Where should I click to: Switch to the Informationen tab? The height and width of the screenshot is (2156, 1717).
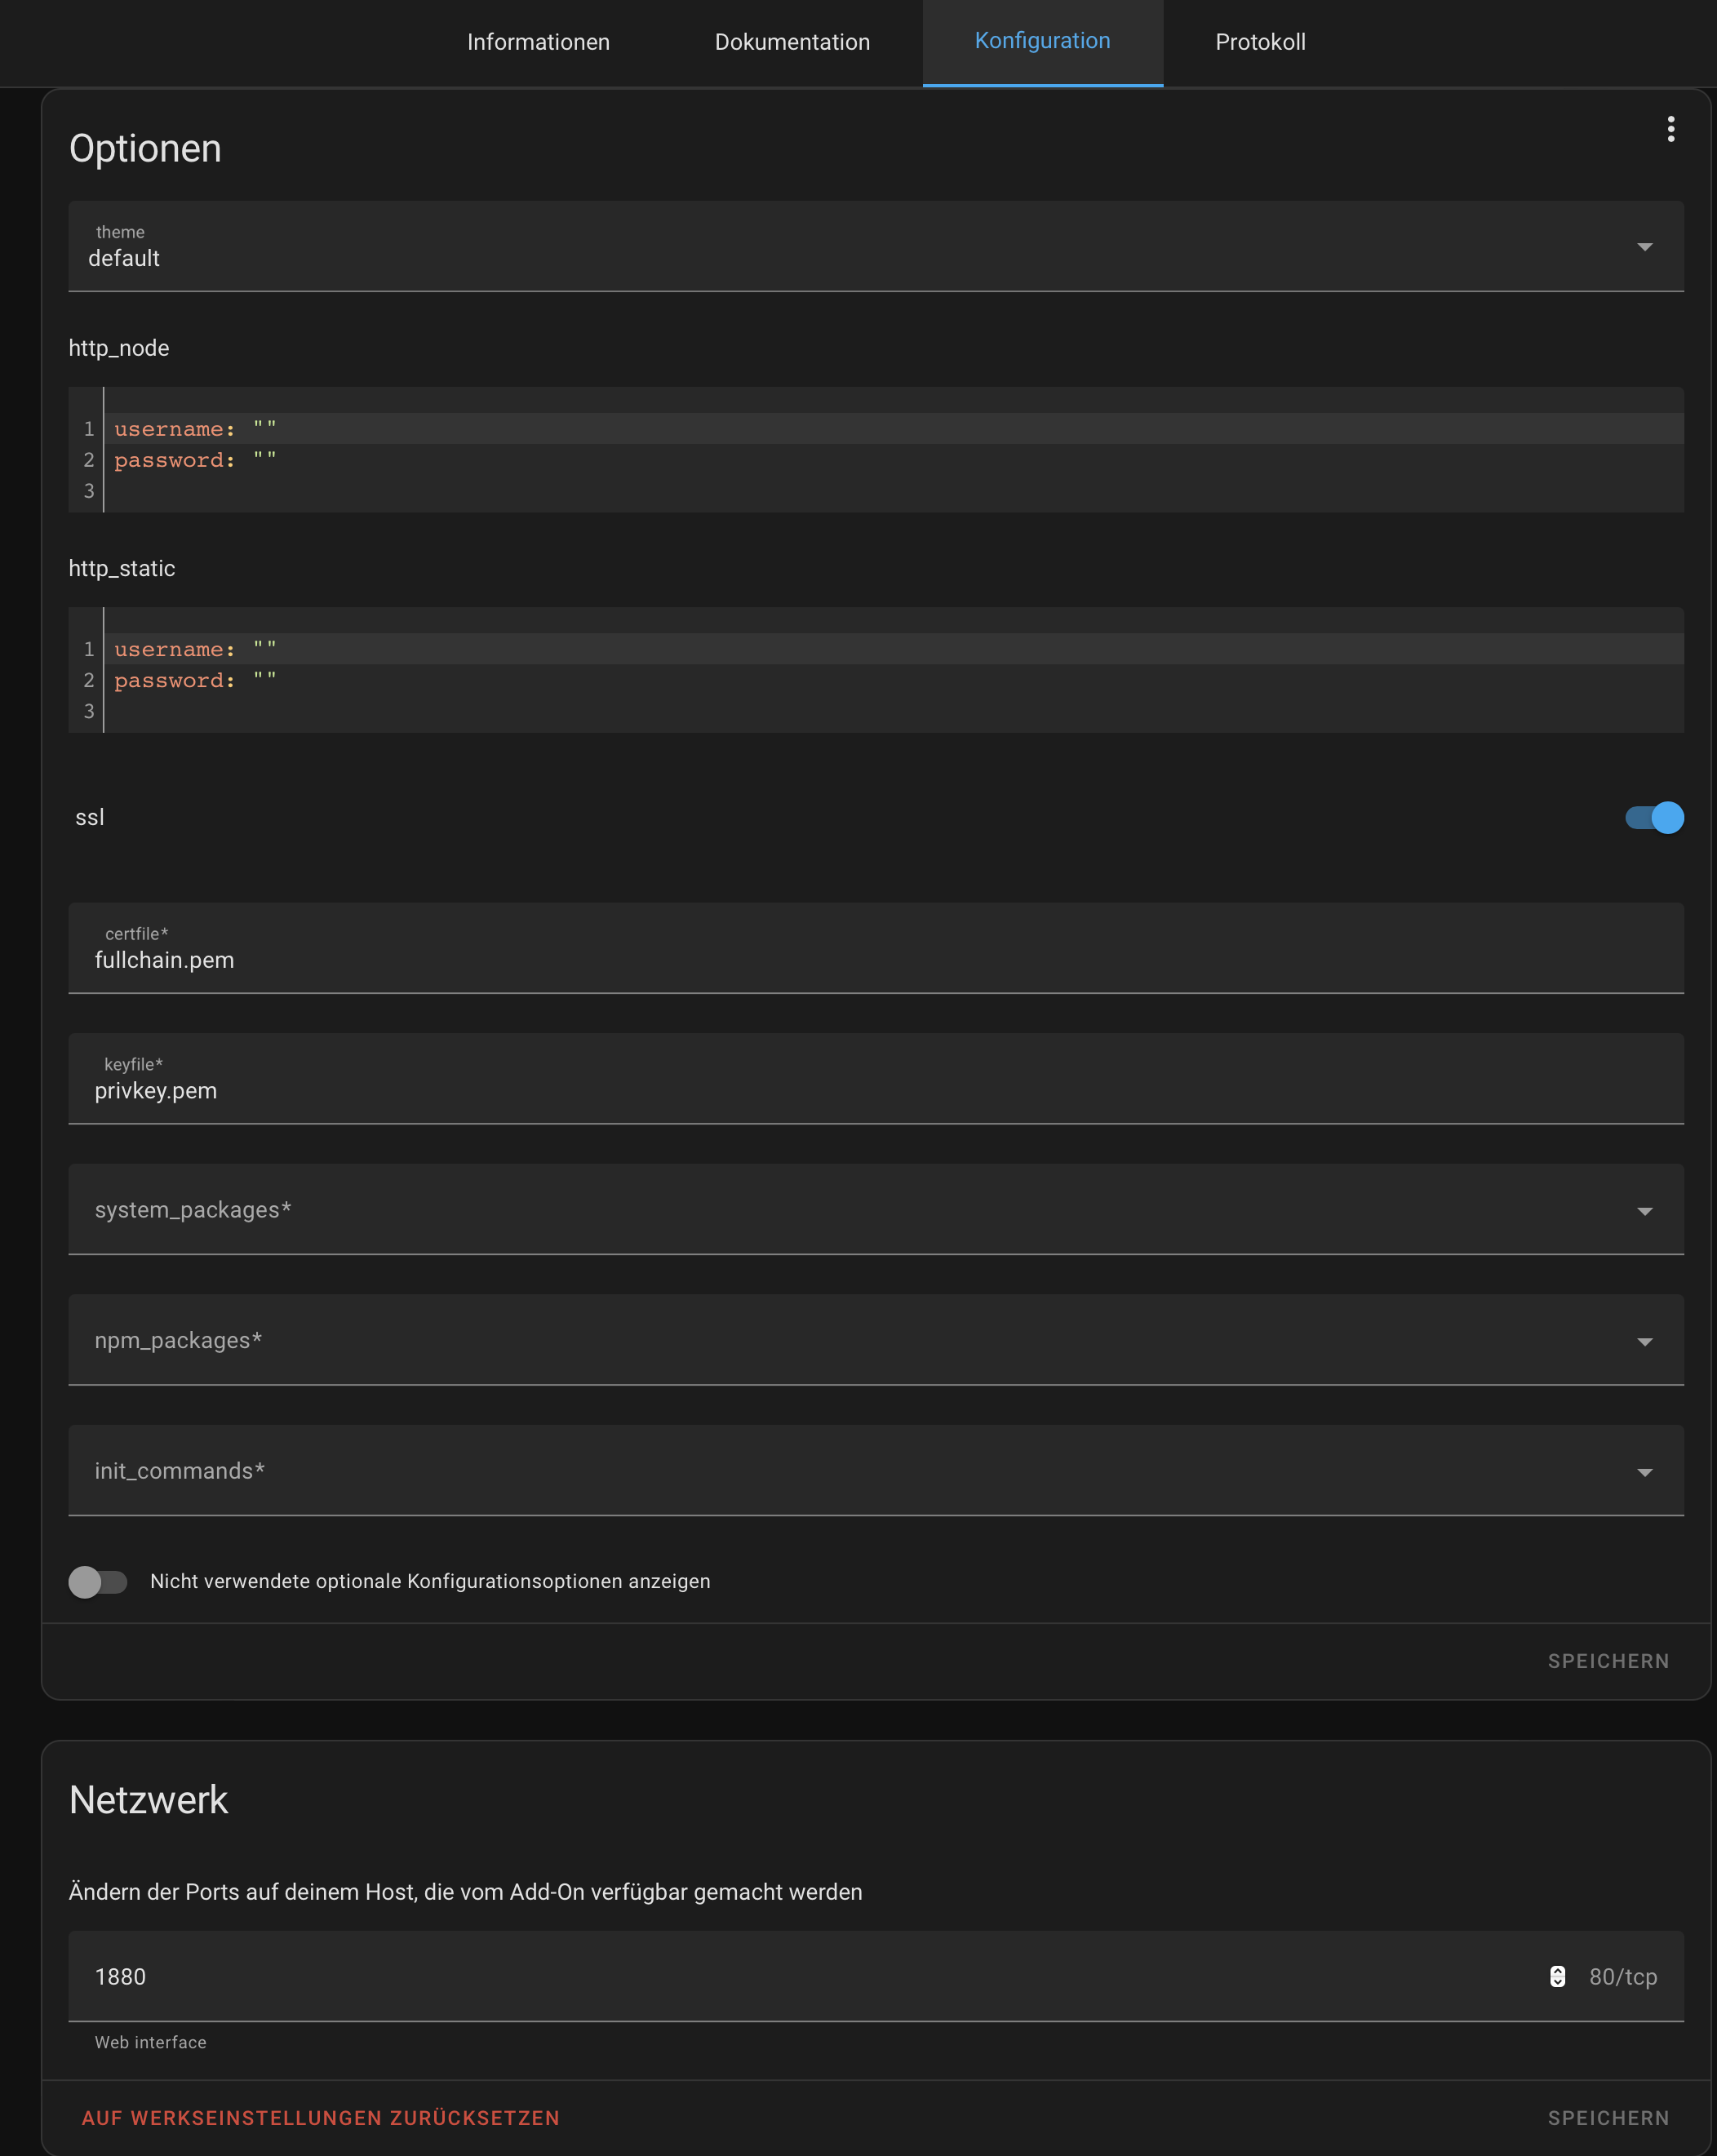pos(538,42)
